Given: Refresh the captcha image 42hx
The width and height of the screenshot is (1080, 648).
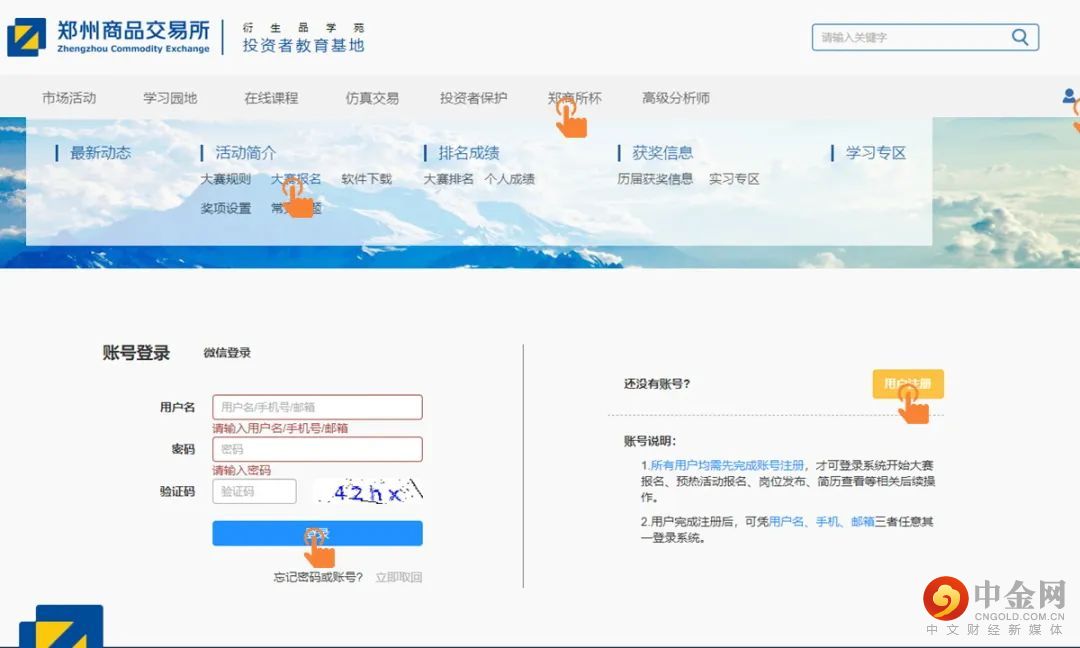Looking at the screenshot, I should pyautogui.click(x=368, y=492).
